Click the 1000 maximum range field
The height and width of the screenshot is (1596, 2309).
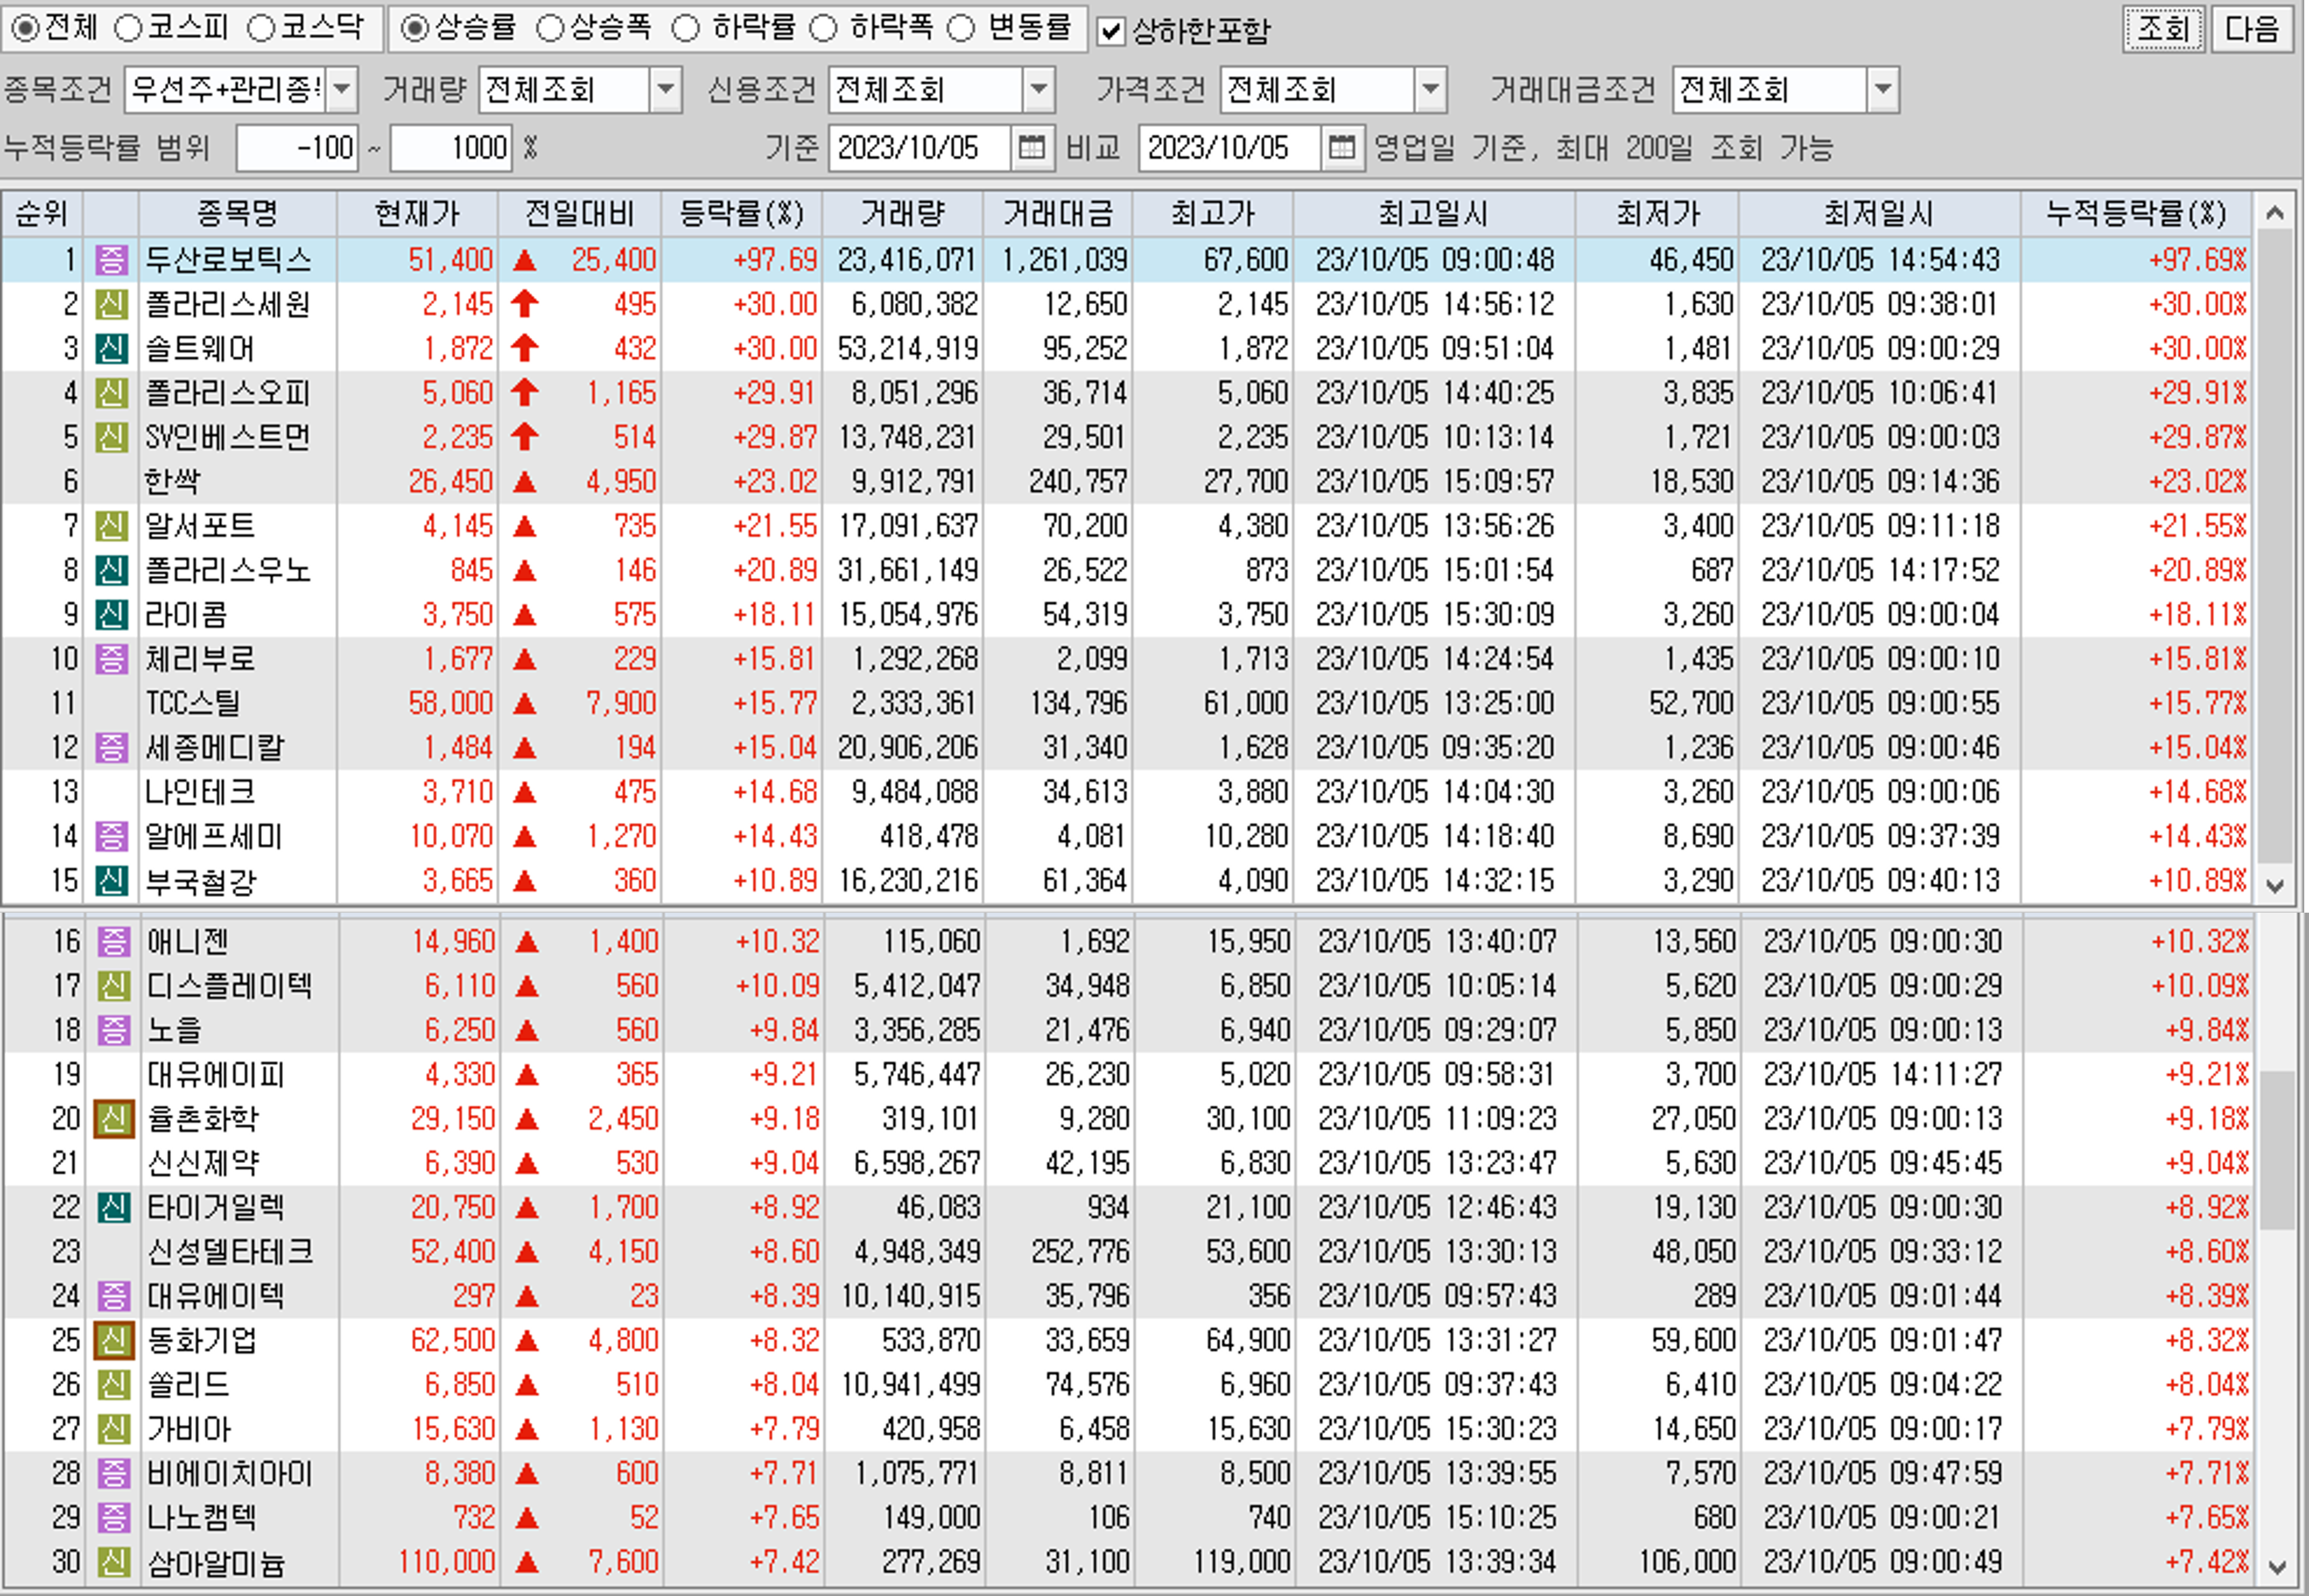451,148
